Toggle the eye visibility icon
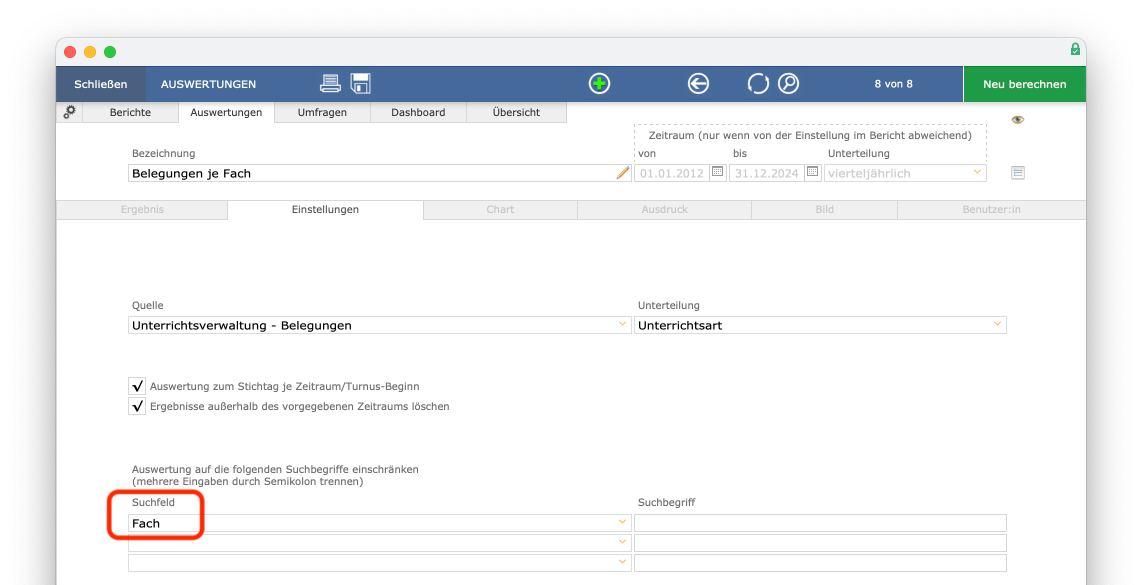Image resolution: width=1142 pixels, height=585 pixels. (1017, 119)
